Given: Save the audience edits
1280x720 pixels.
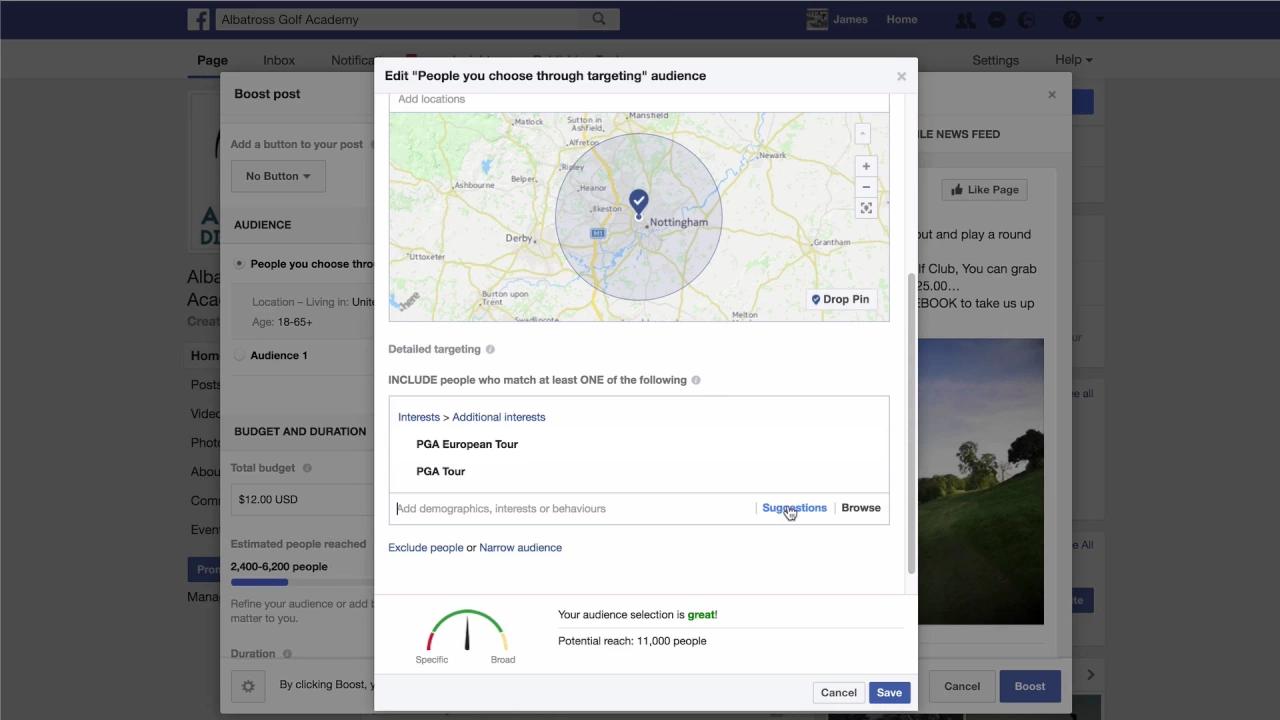Looking at the screenshot, I should pyautogui.click(x=889, y=693).
